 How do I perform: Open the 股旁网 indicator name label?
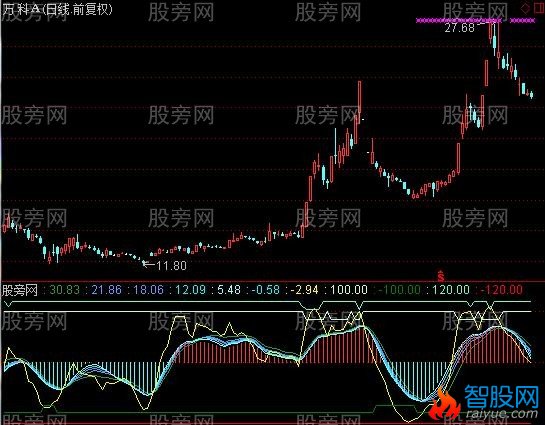tap(20, 290)
